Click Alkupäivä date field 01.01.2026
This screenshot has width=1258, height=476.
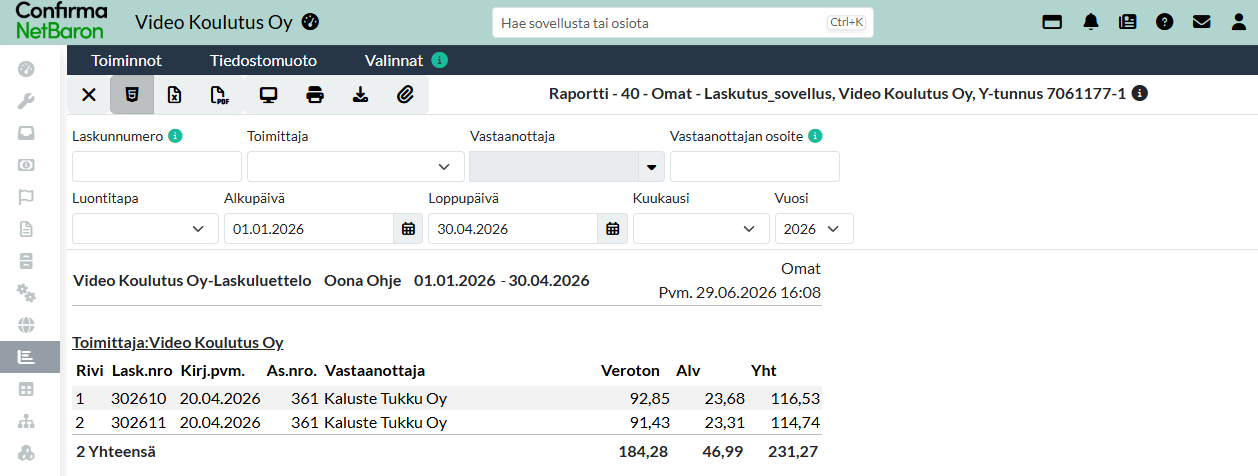pos(309,228)
